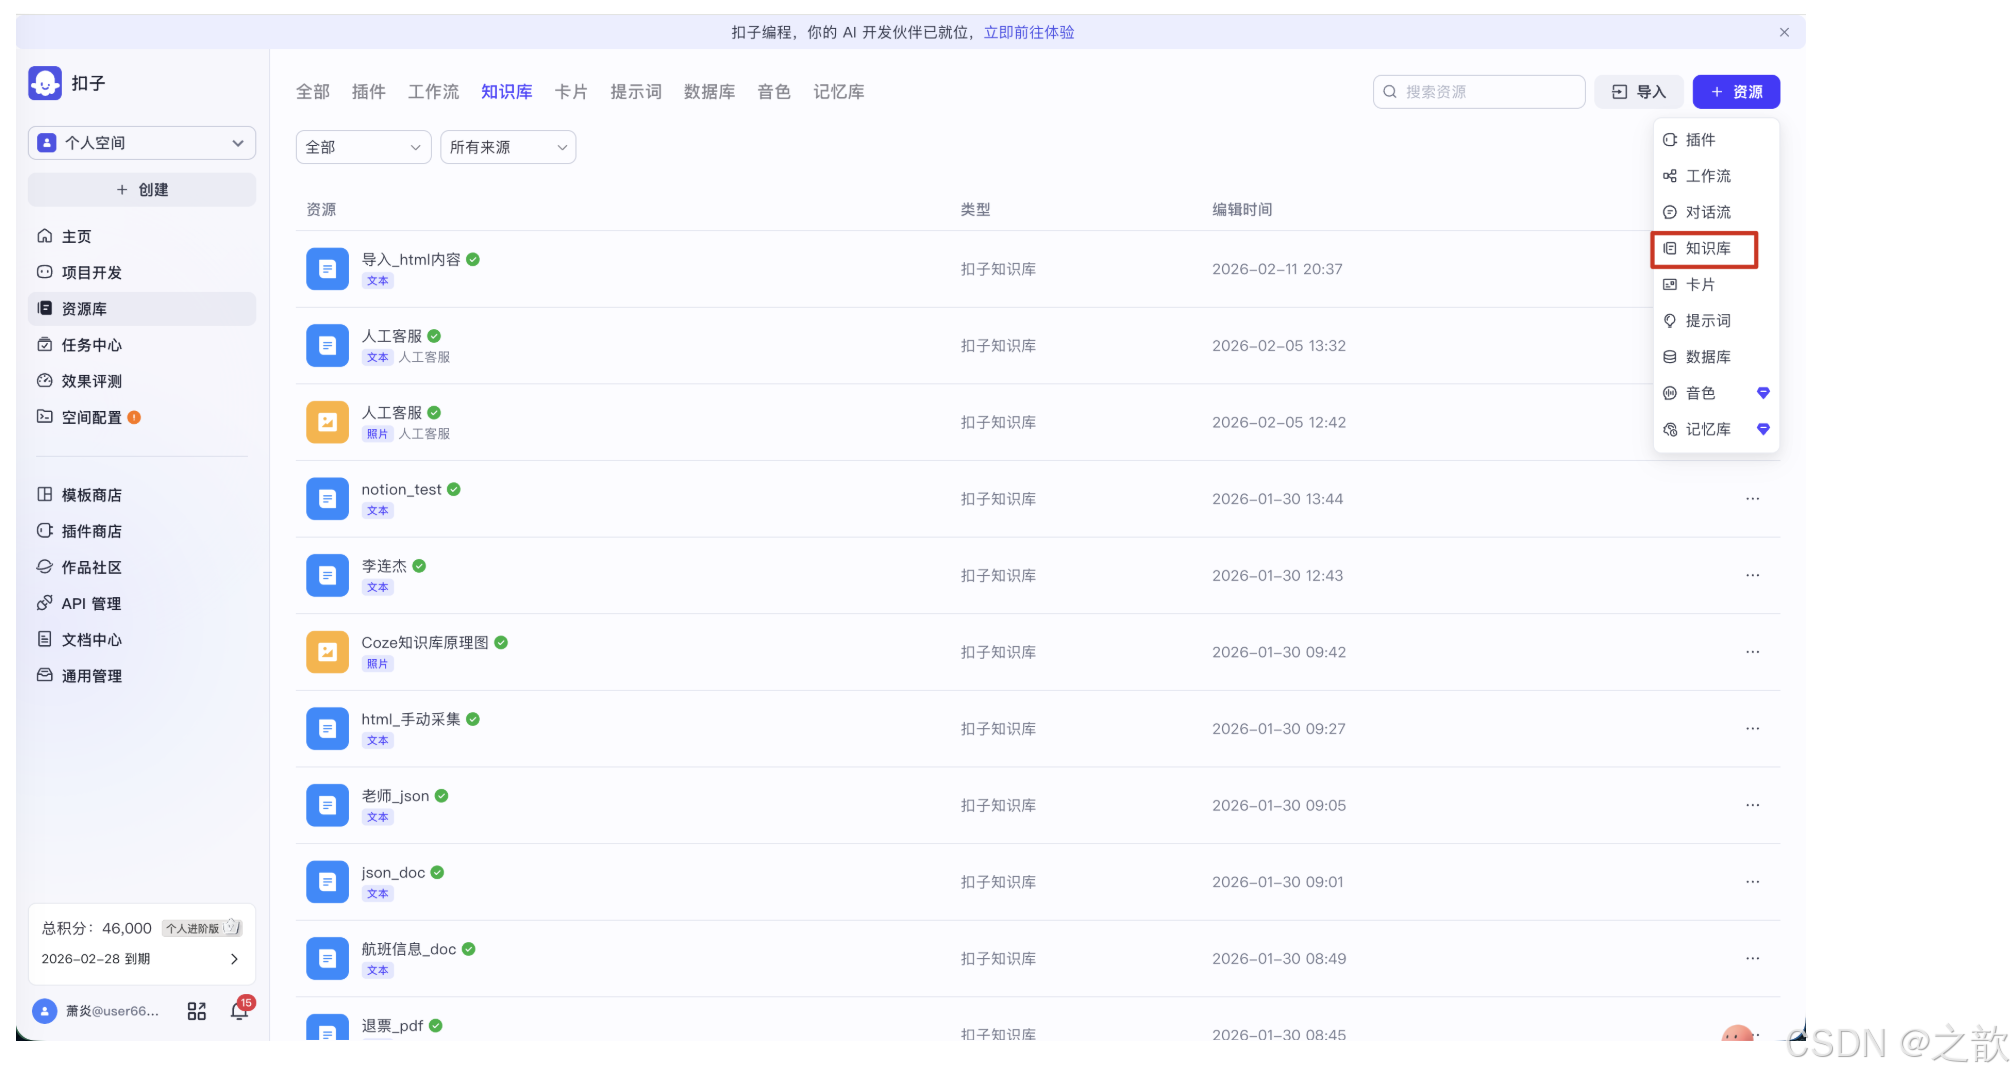The width and height of the screenshot is (2014, 1078).
Task: Expand the 个人空间 workspace dropdown
Action: coord(141,143)
